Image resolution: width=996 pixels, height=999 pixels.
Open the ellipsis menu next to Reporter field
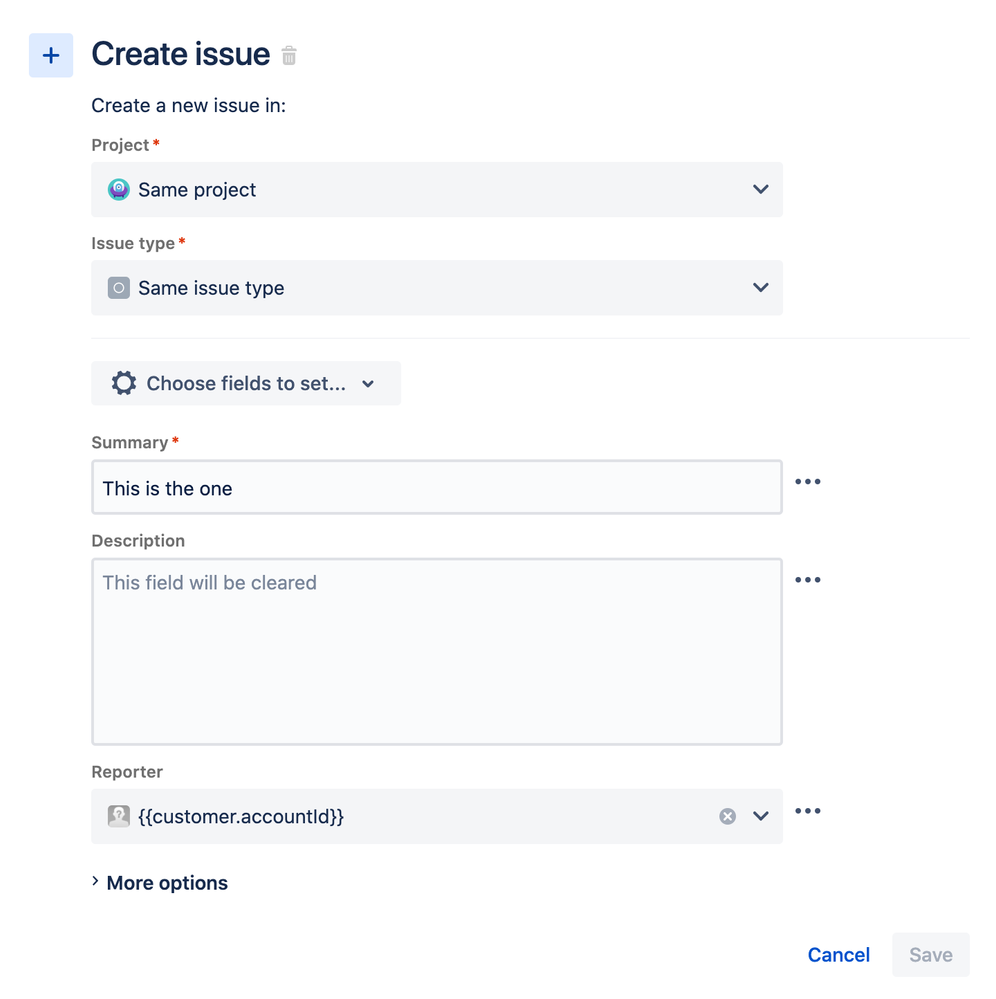pyautogui.click(x=807, y=811)
